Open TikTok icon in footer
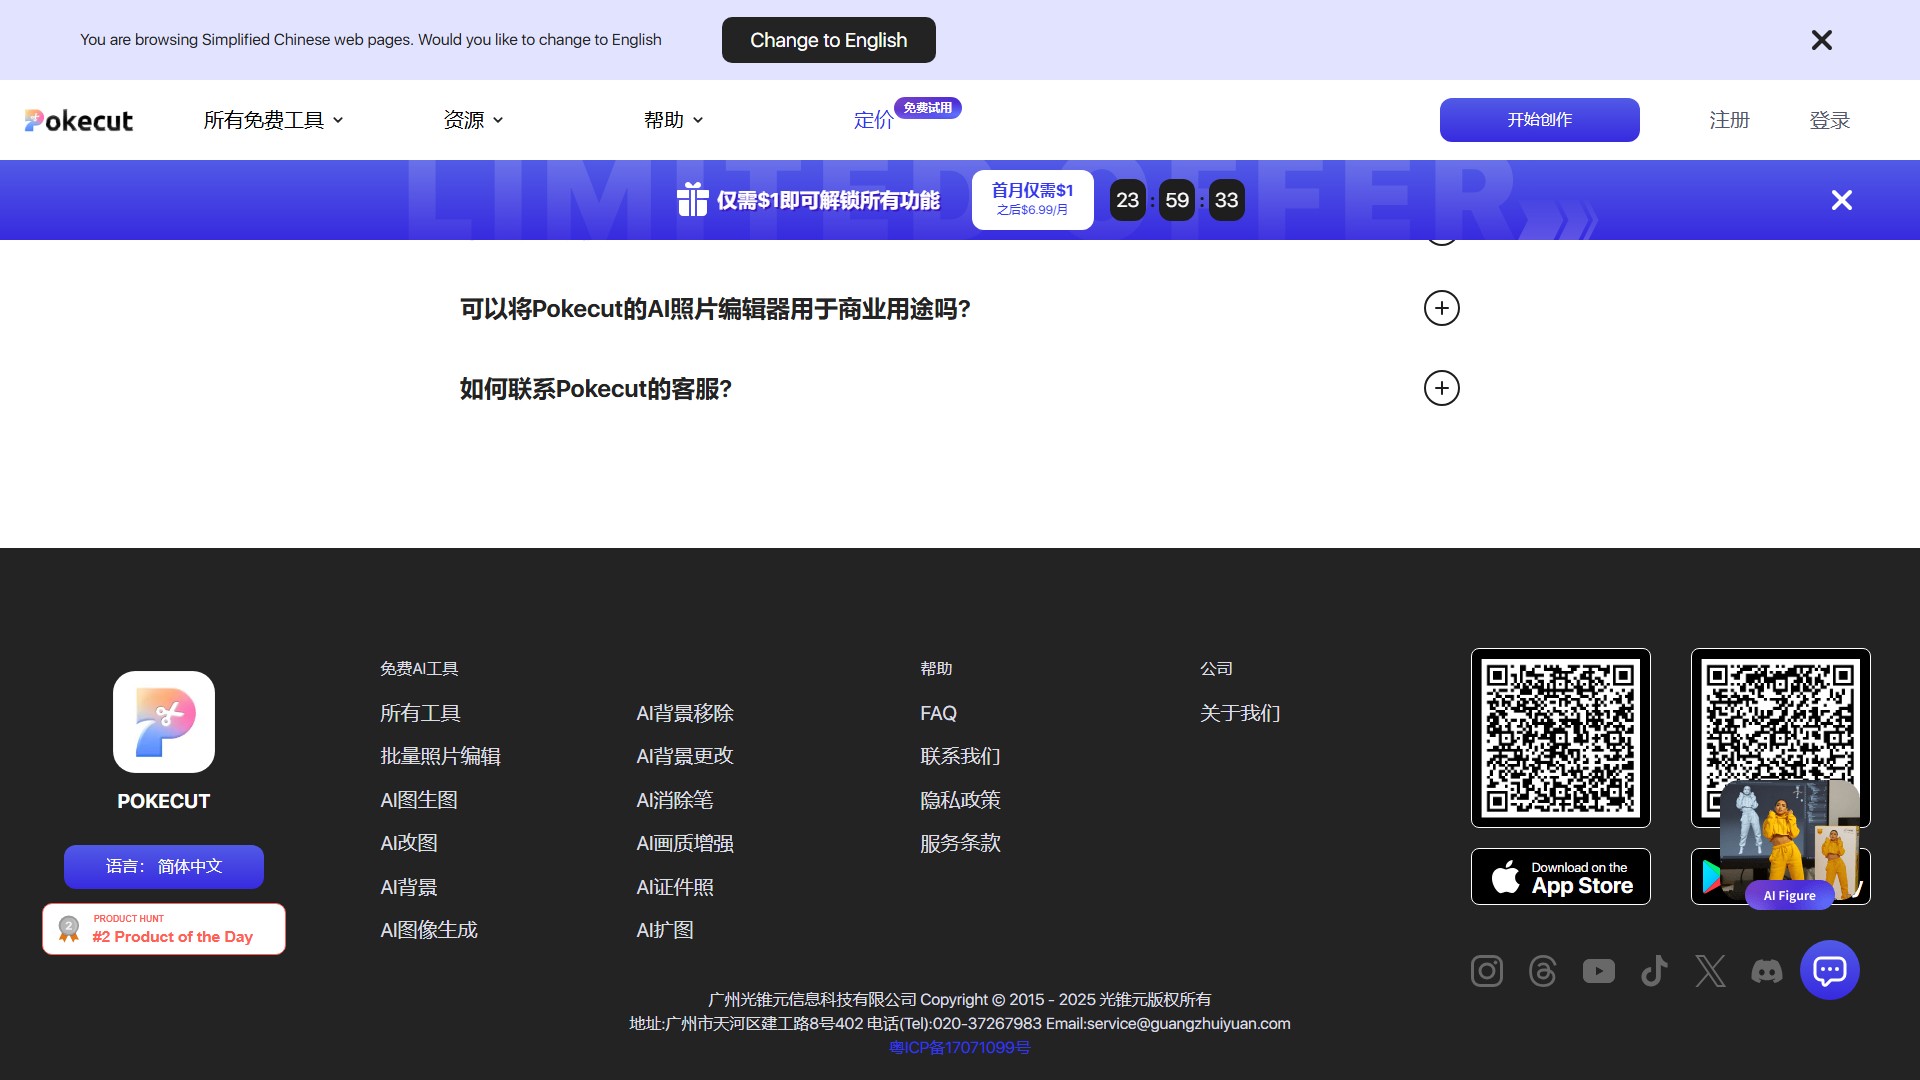 coord(1654,971)
